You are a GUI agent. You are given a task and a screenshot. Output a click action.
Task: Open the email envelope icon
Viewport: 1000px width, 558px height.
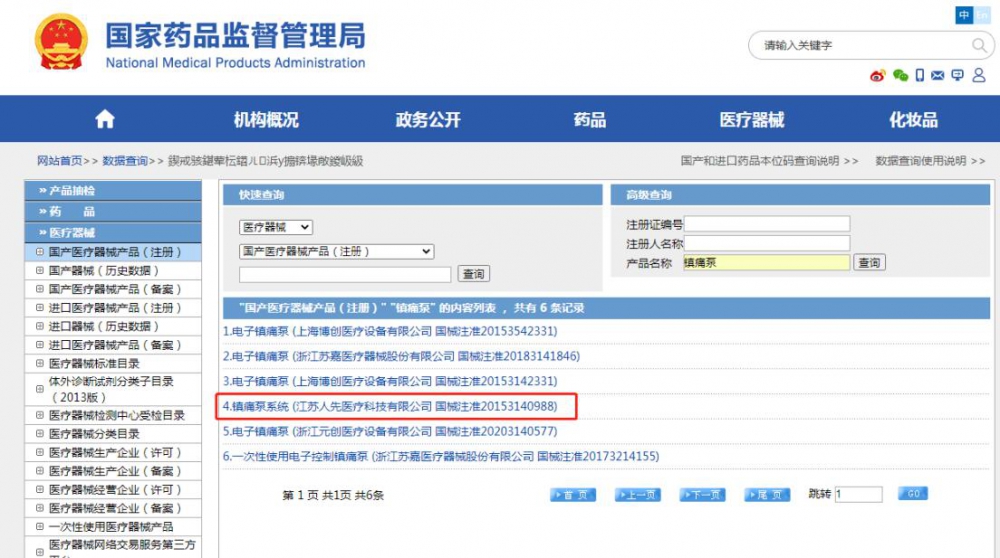click(x=937, y=76)
